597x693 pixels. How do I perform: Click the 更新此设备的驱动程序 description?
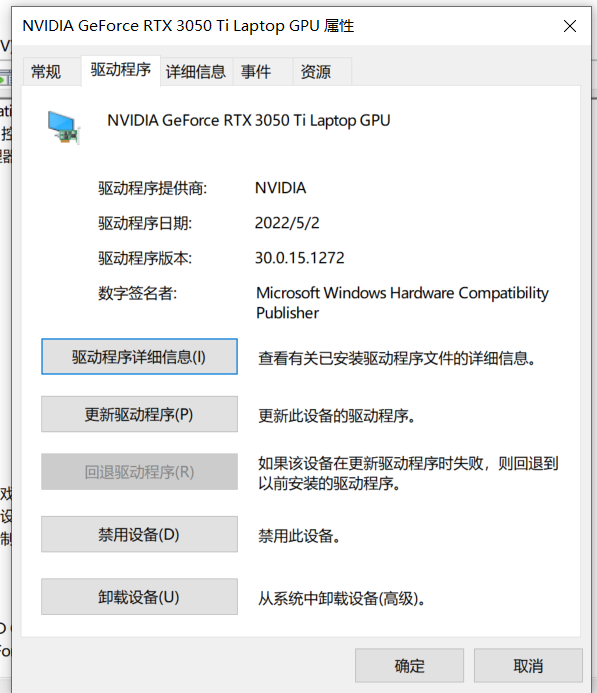pos(337,416)
